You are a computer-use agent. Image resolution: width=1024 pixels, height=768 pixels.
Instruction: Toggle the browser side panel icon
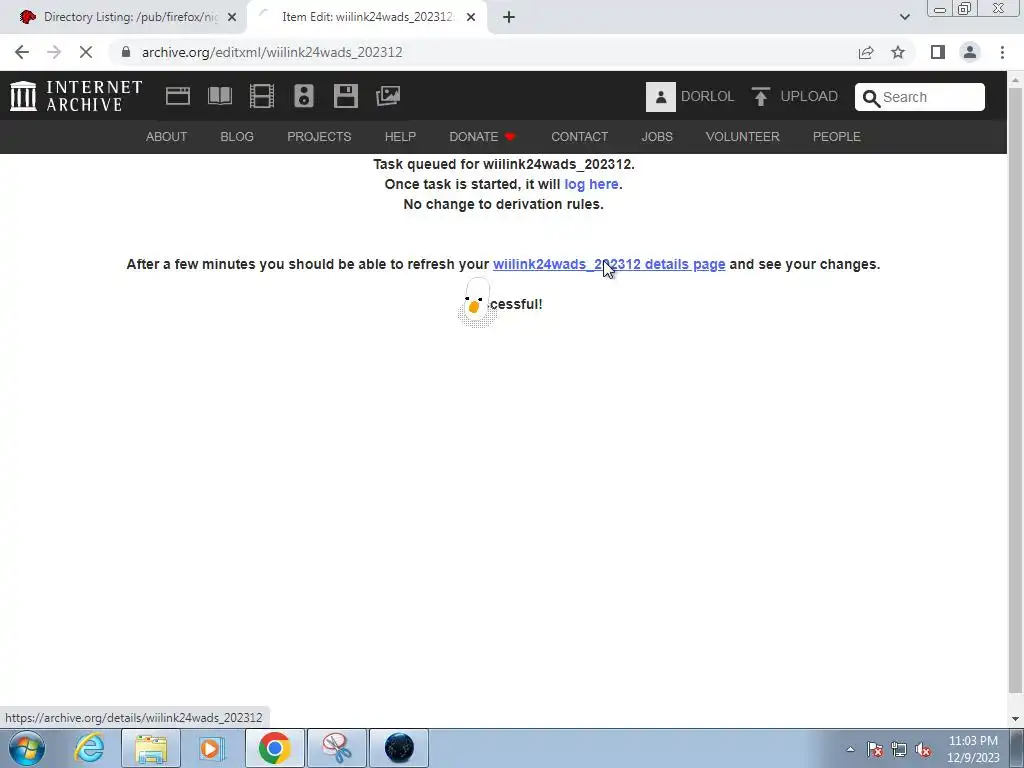(938, 52)
